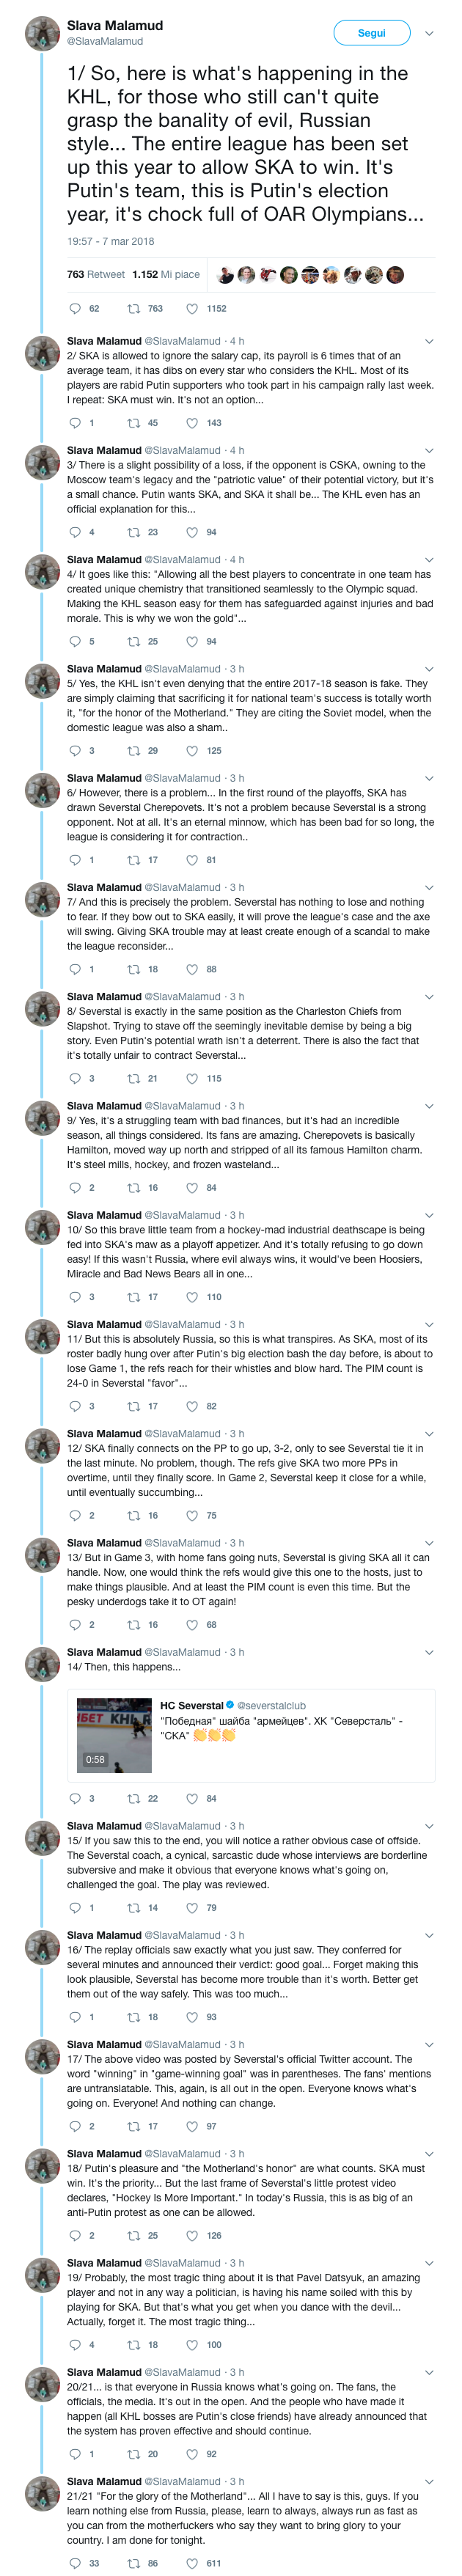Open the @severstalclub profile link
The height and width of the screenshot is (2576, 462).
tap(271, 1705)
